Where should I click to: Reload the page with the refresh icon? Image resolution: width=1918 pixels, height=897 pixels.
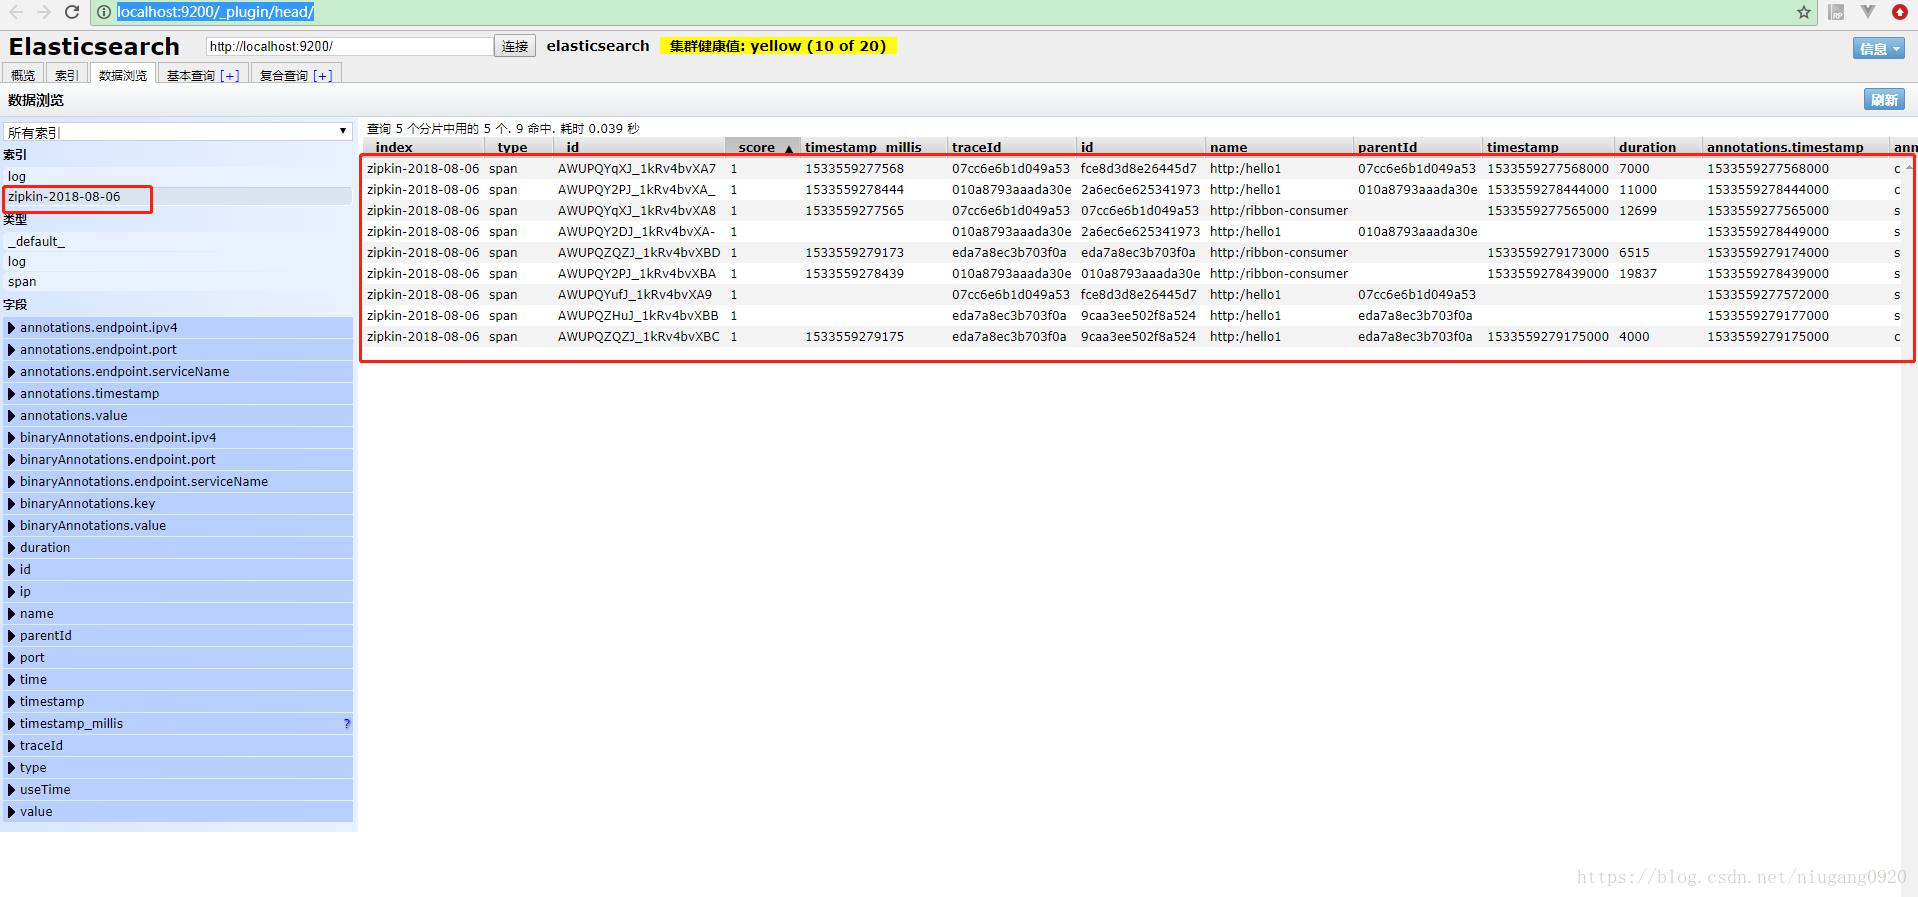pos(72,12)
